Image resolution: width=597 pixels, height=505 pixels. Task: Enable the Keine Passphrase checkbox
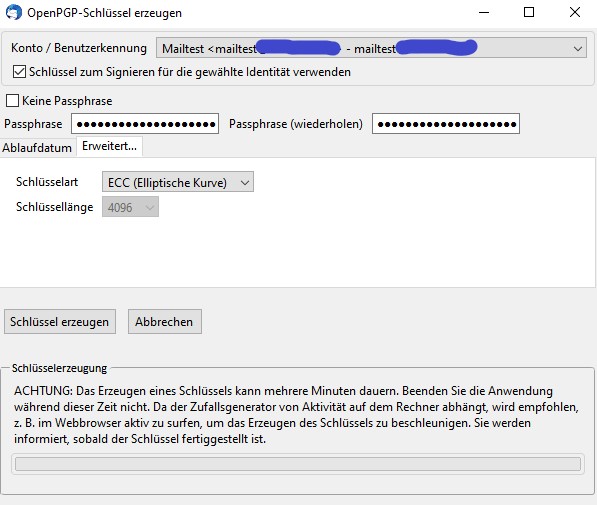pos(12,101)
